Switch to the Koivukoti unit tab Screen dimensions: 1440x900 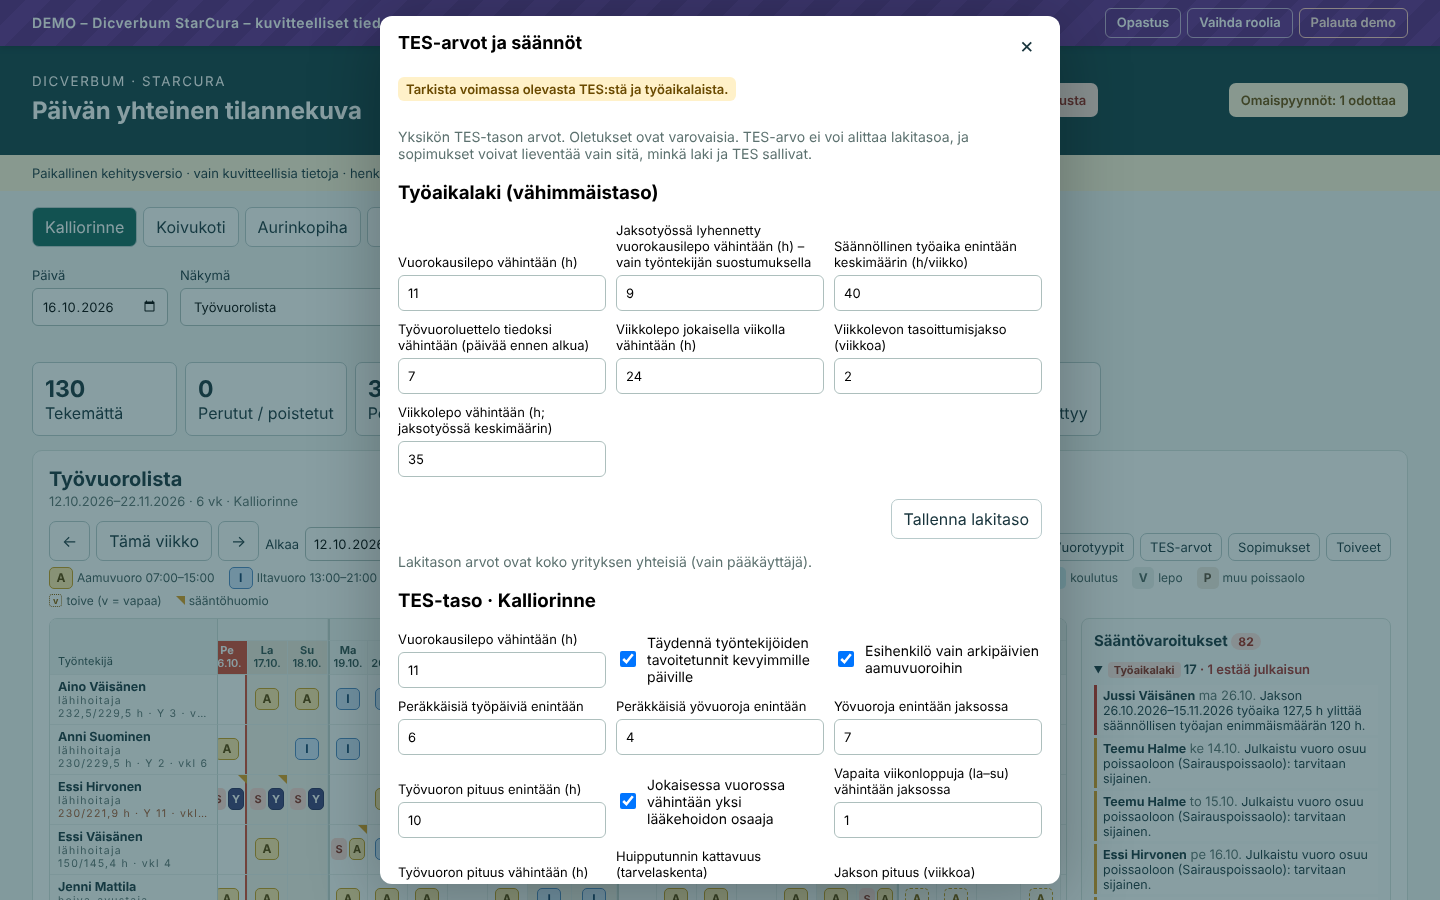click(x=191, y=227)
